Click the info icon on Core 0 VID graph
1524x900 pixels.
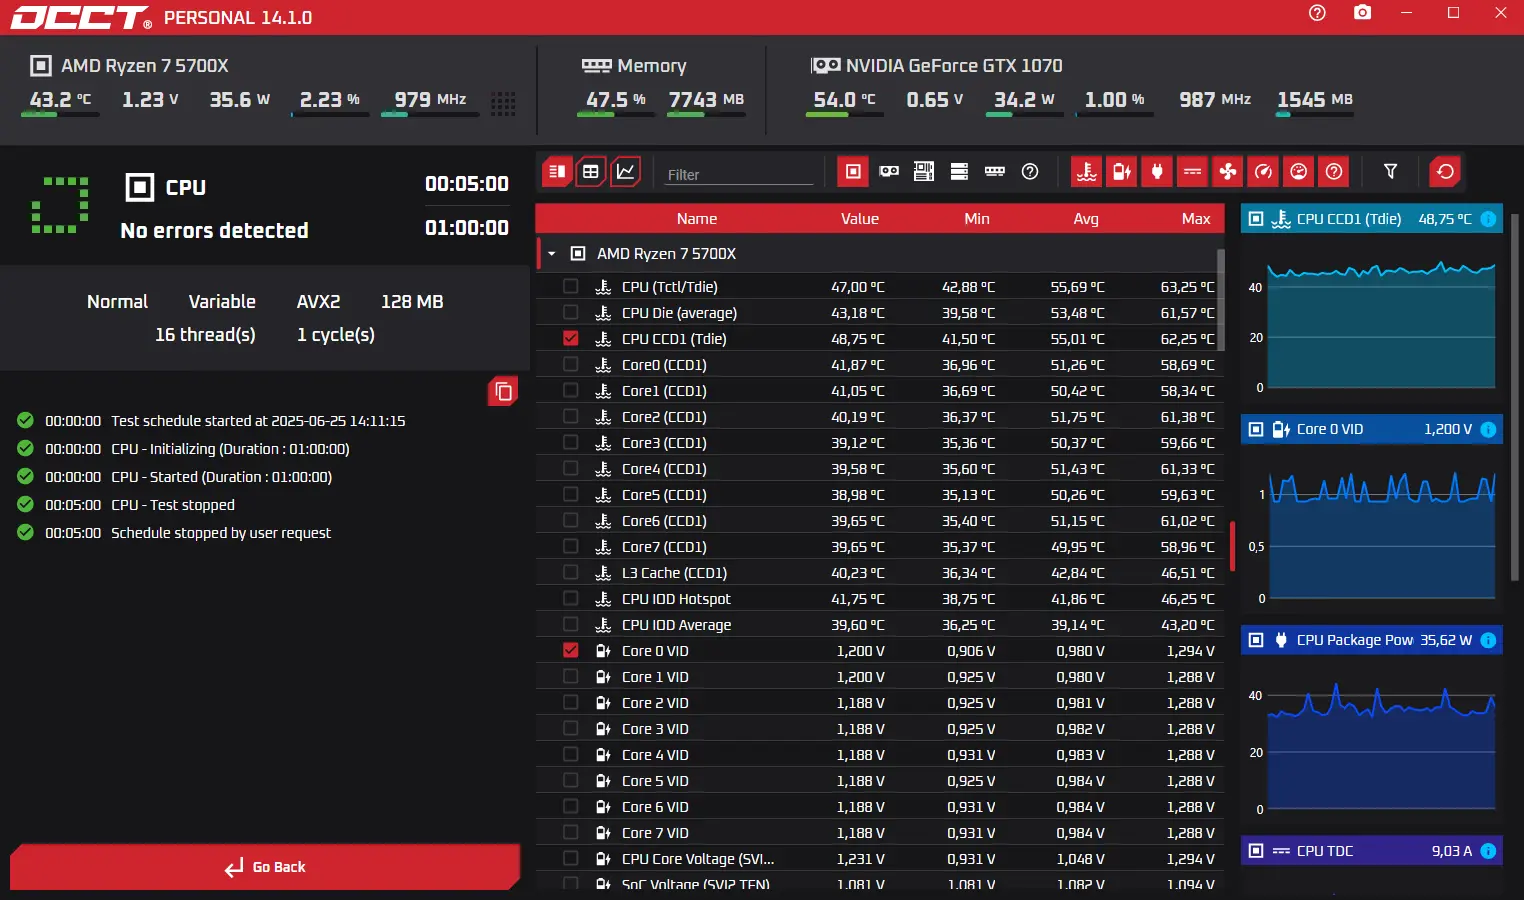coord(1488,429)
